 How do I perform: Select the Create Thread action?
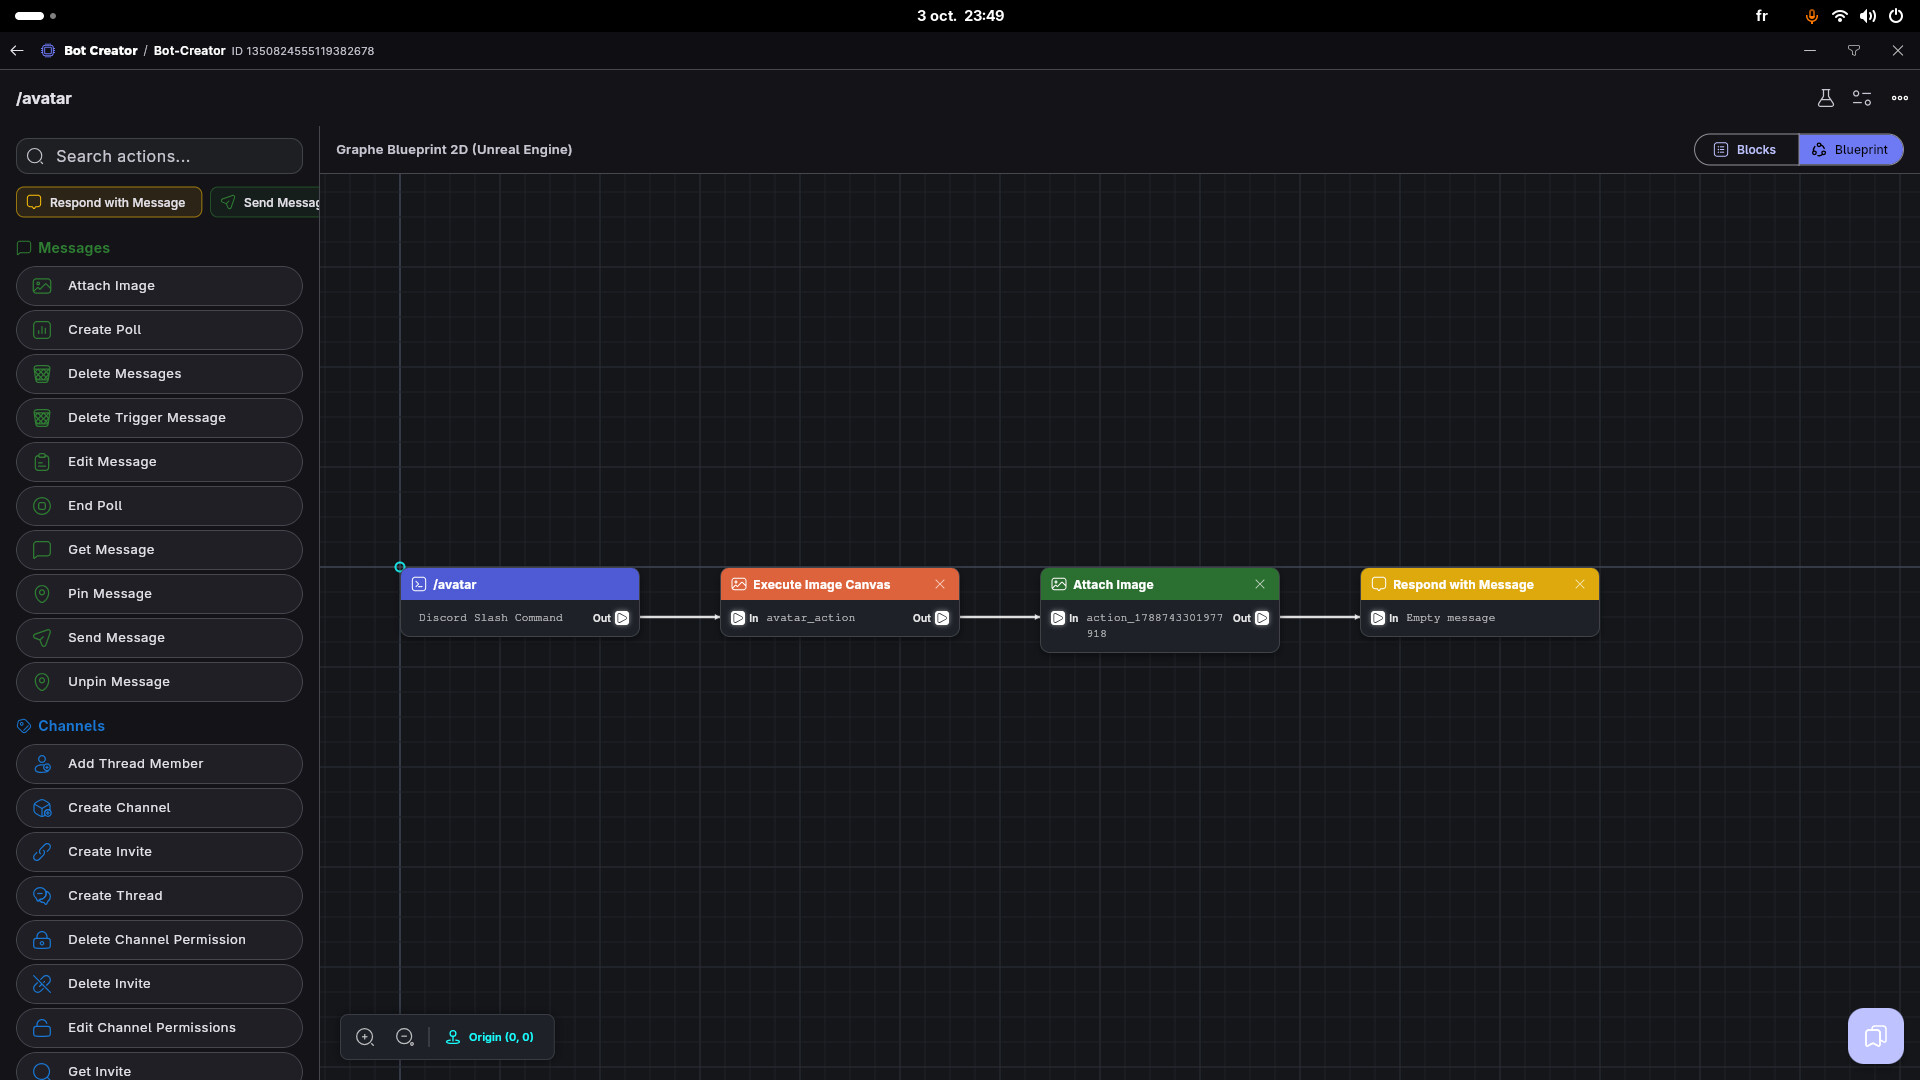tap(159, 896)
